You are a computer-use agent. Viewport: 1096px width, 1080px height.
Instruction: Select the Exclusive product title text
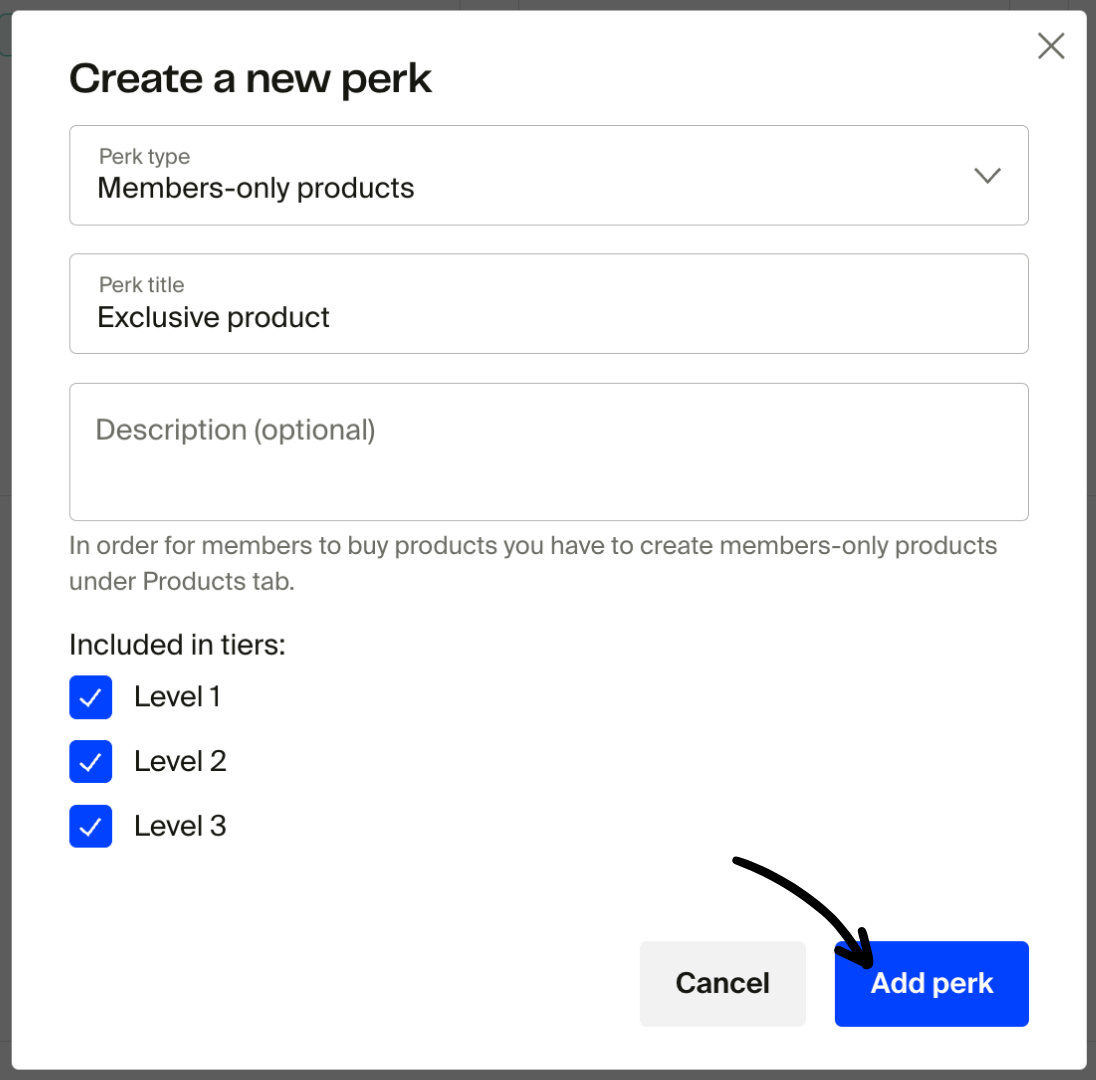pyautogui.click(x=213, y=317)
